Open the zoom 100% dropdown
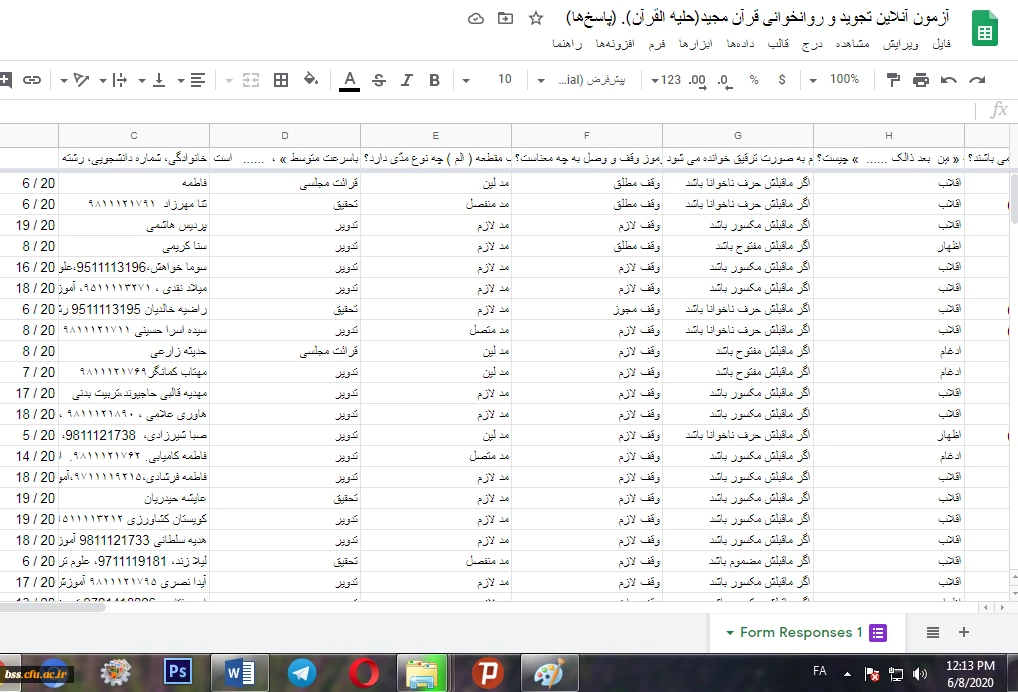The height and width of the screenshot is (692, 1018). (x=835, y=80)
